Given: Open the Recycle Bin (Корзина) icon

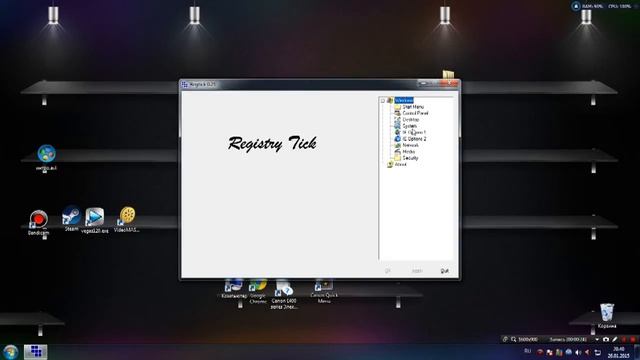Looking at the screenshot, I should tap(607, 316).
